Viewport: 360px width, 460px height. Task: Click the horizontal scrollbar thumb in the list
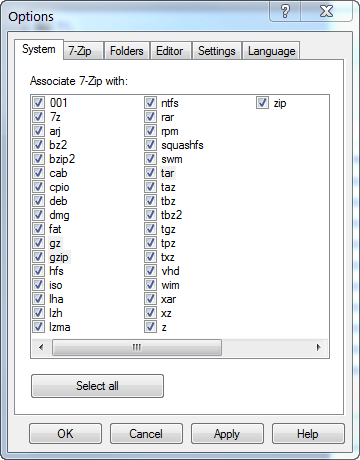pyautogui.click(x=137, y=347)
